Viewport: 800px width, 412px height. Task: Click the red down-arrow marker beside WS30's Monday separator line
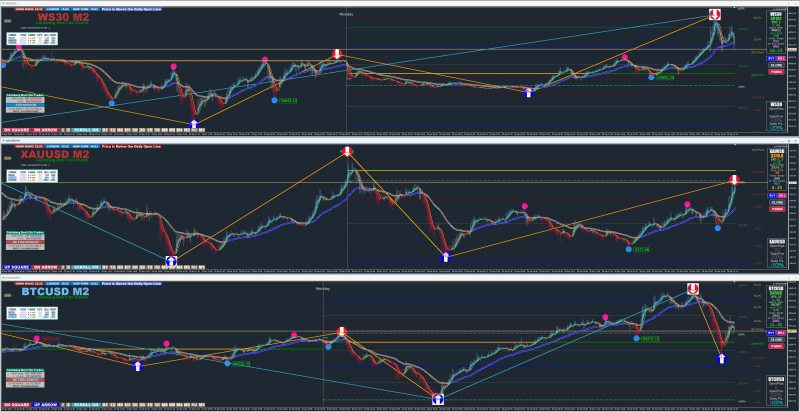pos(337,54)
